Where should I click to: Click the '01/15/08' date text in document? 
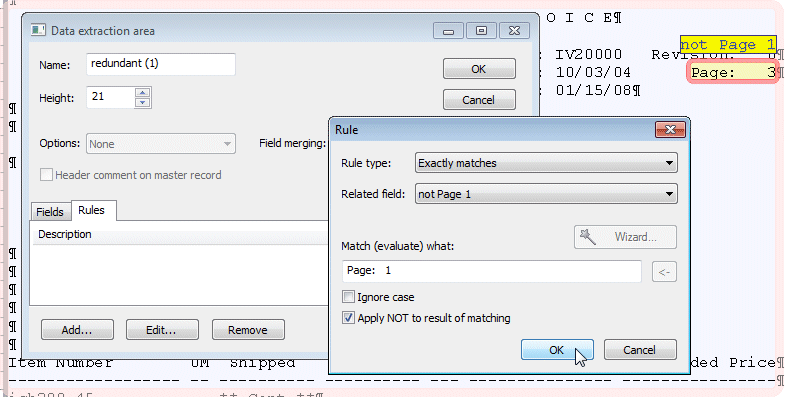pyautogui.click(x=595, y=91)
